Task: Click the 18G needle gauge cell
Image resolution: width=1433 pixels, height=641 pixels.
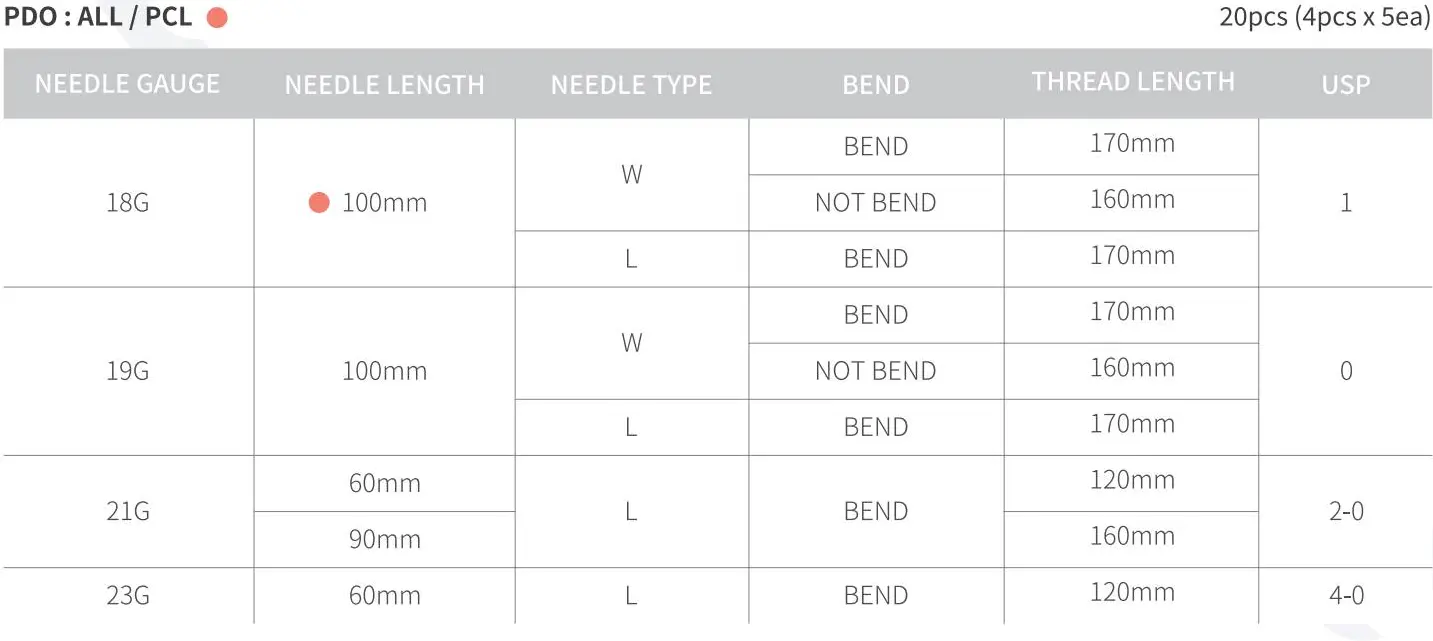Action: click(127, 203)
